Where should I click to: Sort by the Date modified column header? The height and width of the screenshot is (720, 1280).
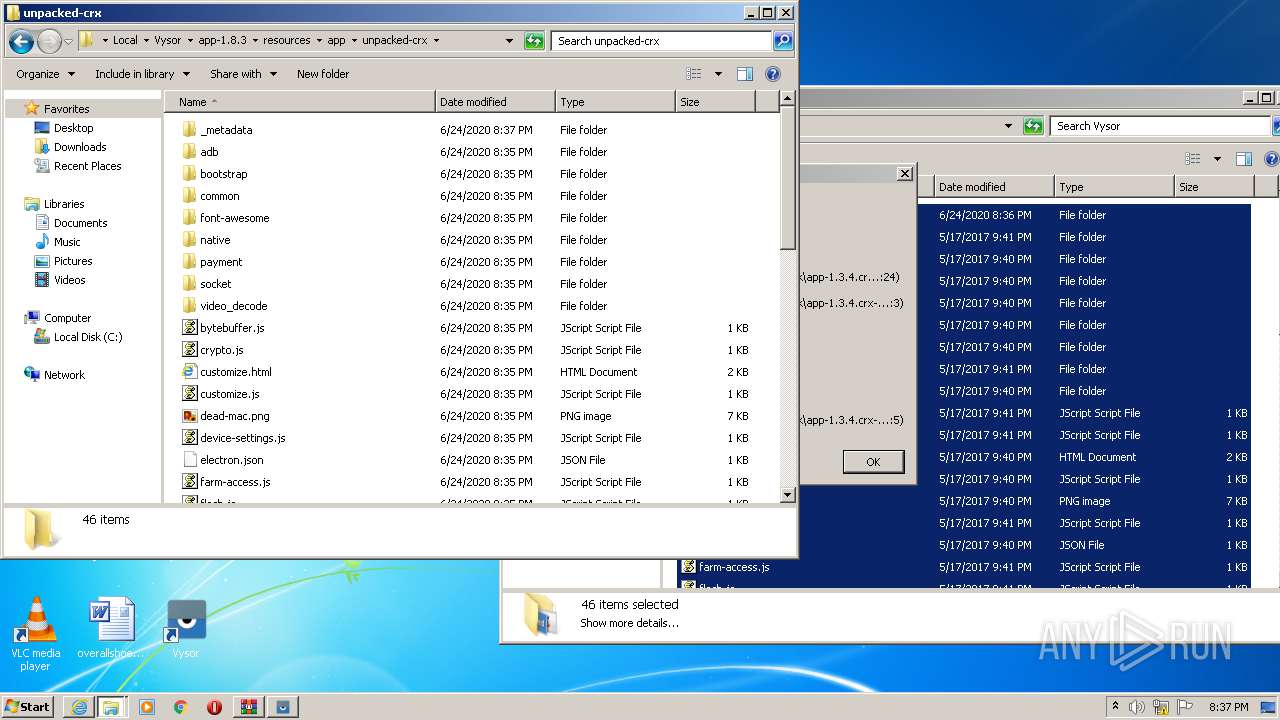click(495, 102)
